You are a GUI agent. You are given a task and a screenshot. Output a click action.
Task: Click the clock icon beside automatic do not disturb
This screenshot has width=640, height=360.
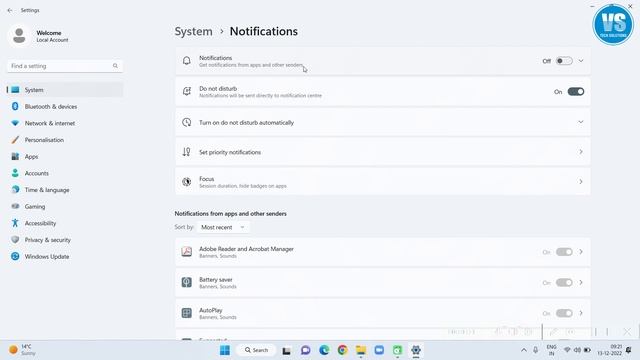click(x=187, y=122)
